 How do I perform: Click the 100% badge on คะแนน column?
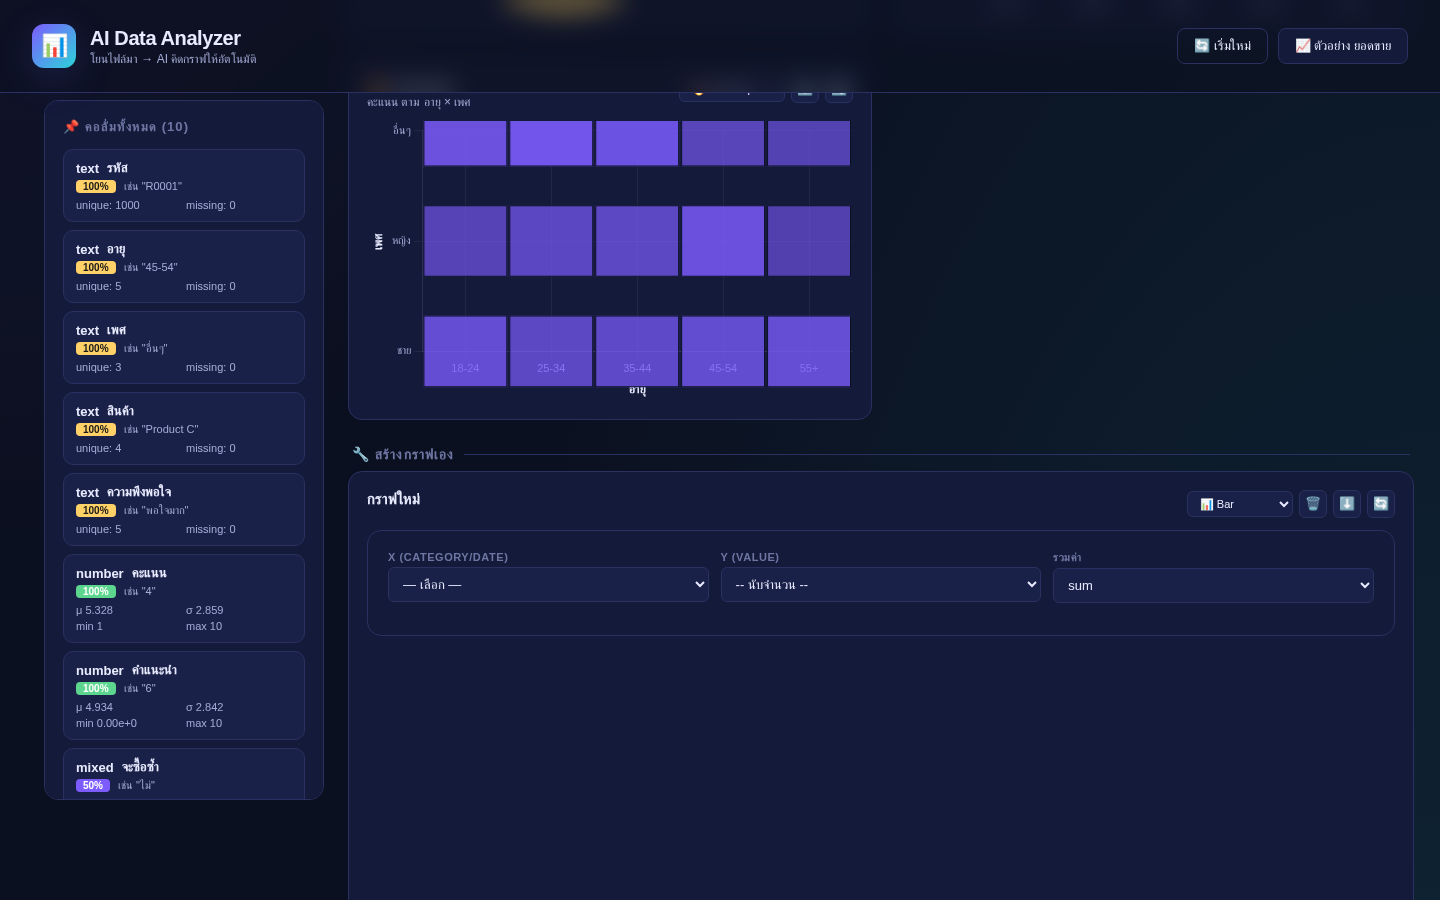pyautogui.click(x=96, y=592)
